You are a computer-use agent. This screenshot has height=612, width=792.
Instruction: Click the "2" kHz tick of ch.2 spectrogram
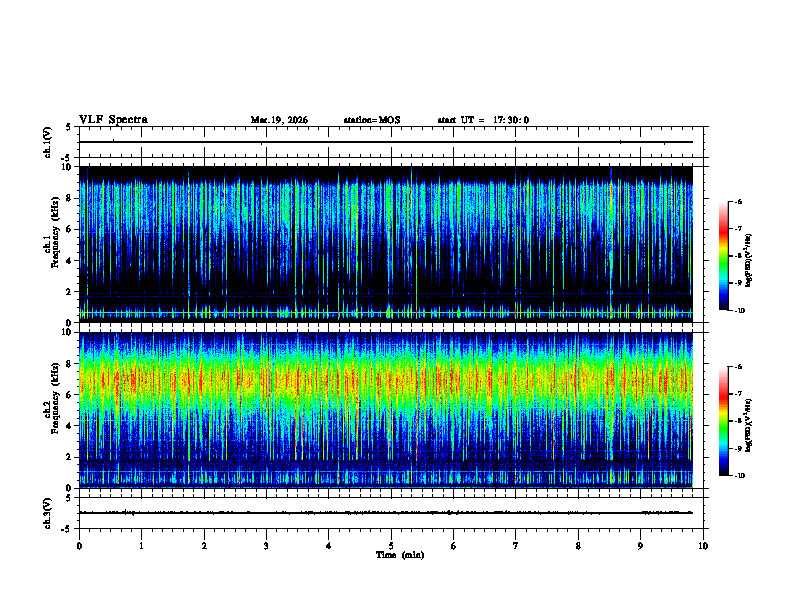click(69, 457)
